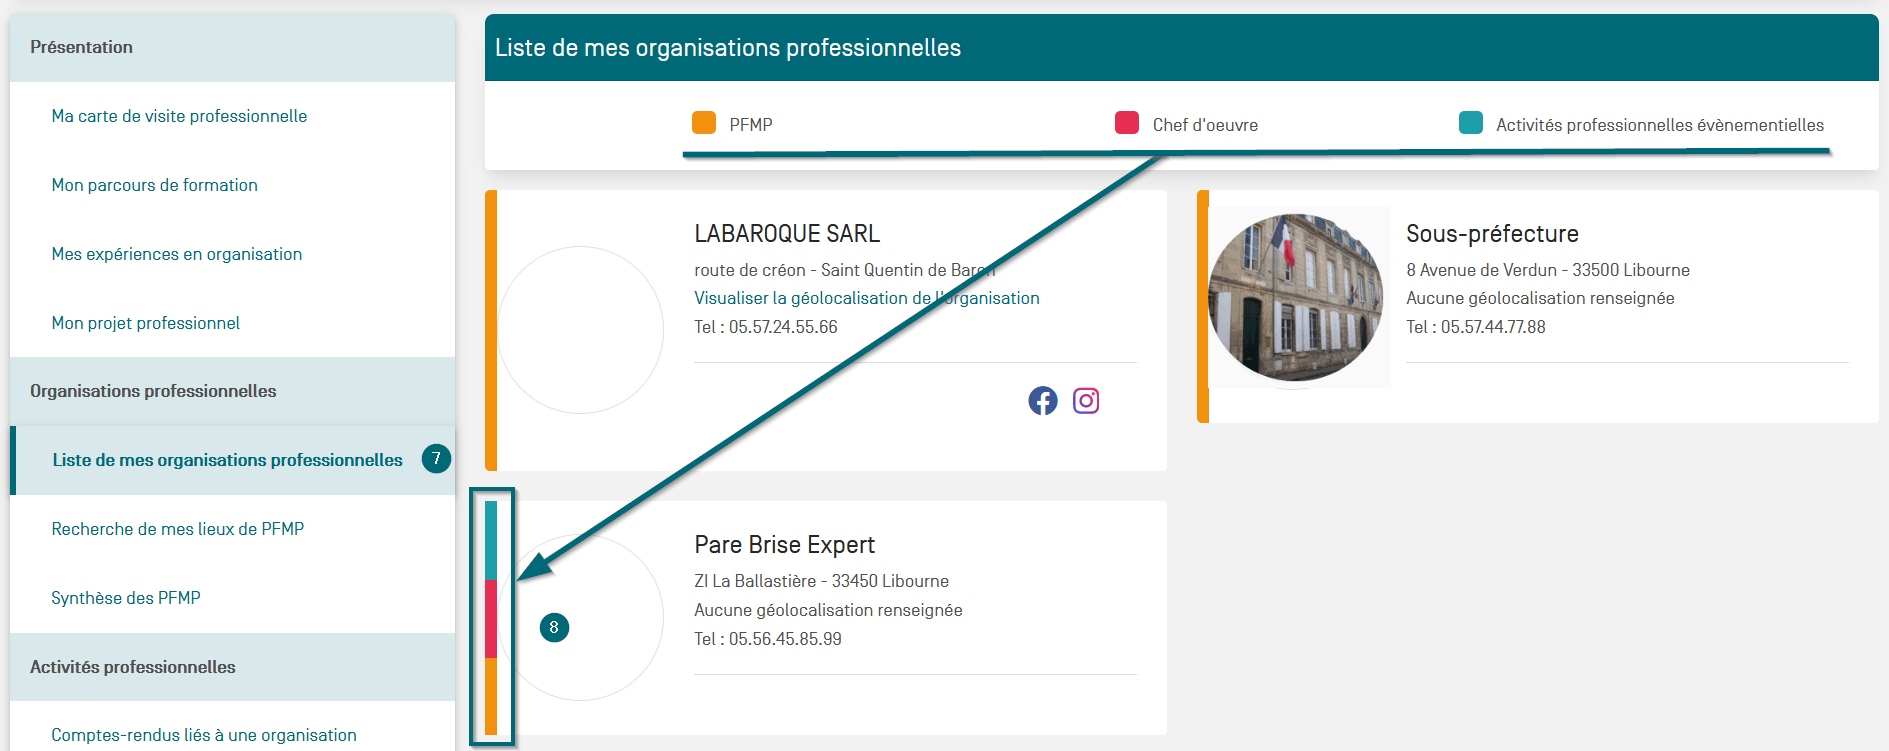Image resolution: width=1889 pixels, height=751 pixels.
Task: Open Mes expériences en organisation
Action: click(176, 254)
